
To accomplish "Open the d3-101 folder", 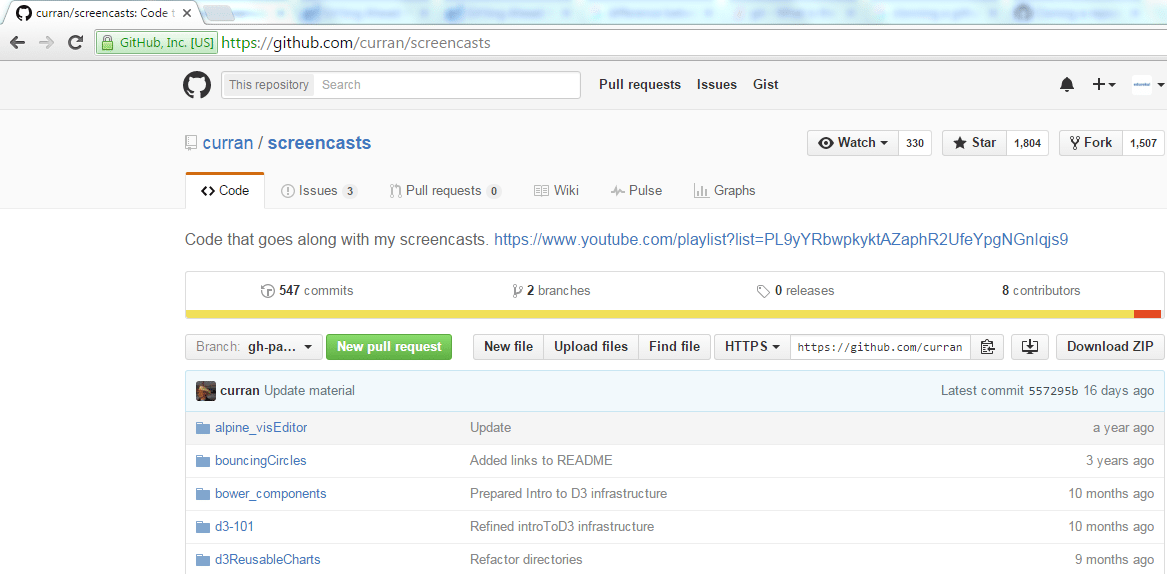I will (234, 526).
